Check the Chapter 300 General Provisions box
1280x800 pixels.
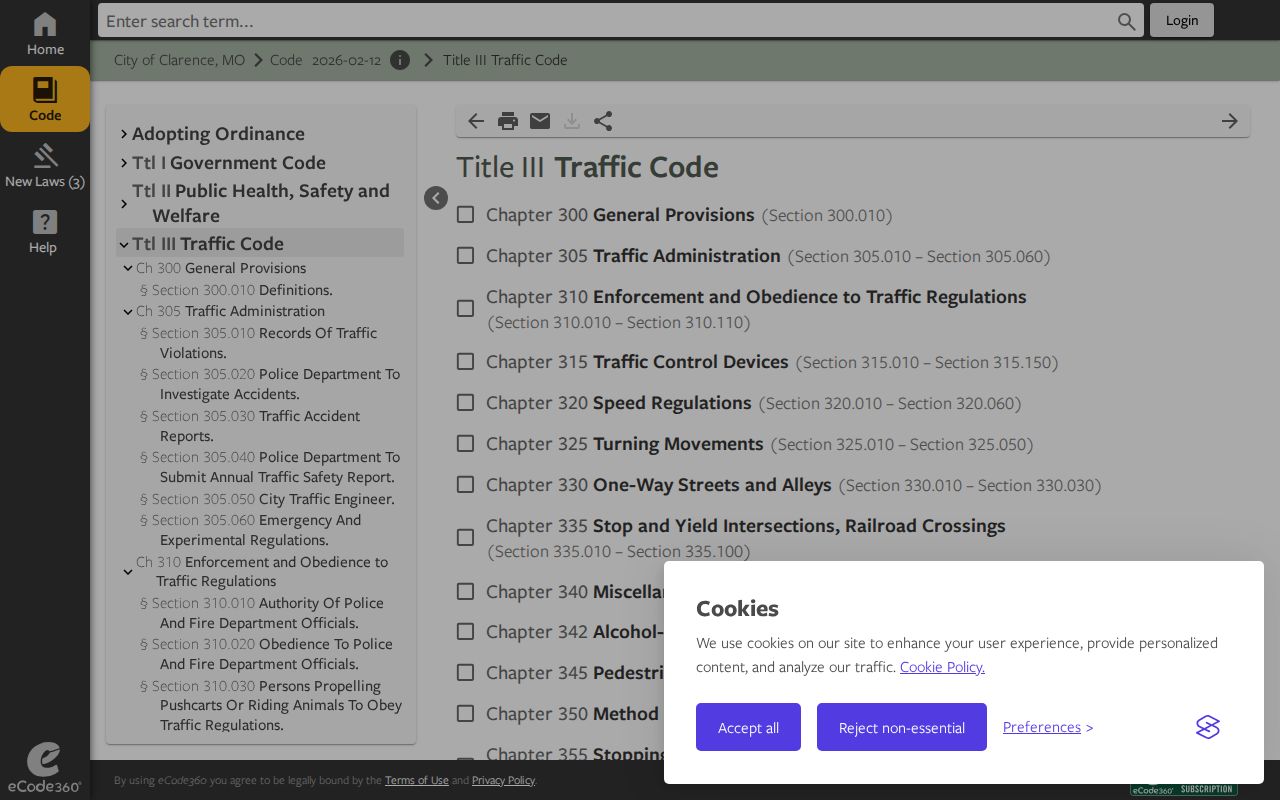coord(465,215)
